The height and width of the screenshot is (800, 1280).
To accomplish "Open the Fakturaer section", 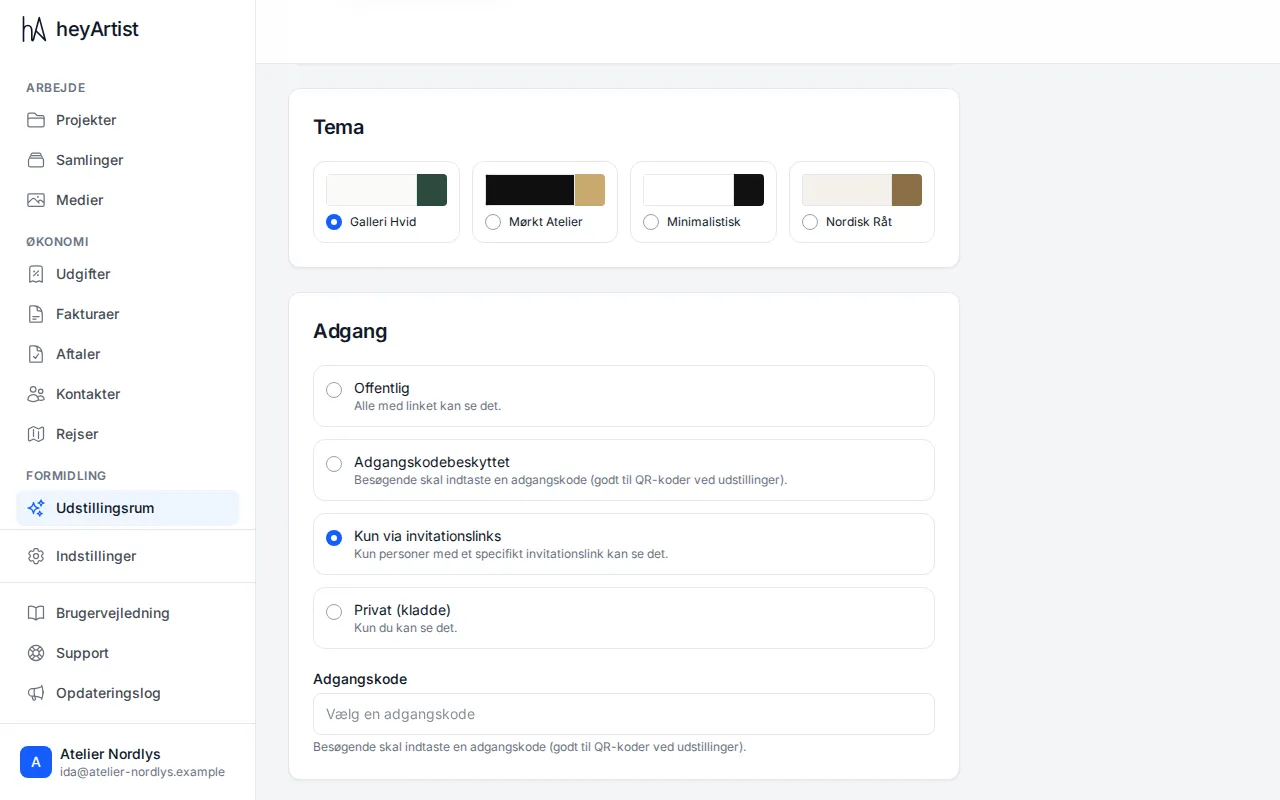I will (128, 314).
